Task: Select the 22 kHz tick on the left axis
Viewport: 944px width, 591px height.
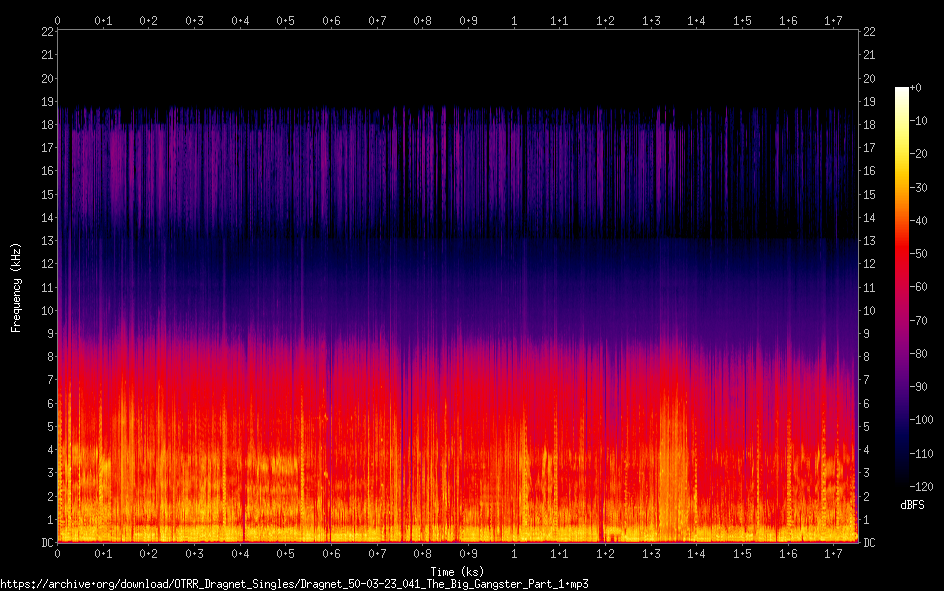Action: [46, 32]
